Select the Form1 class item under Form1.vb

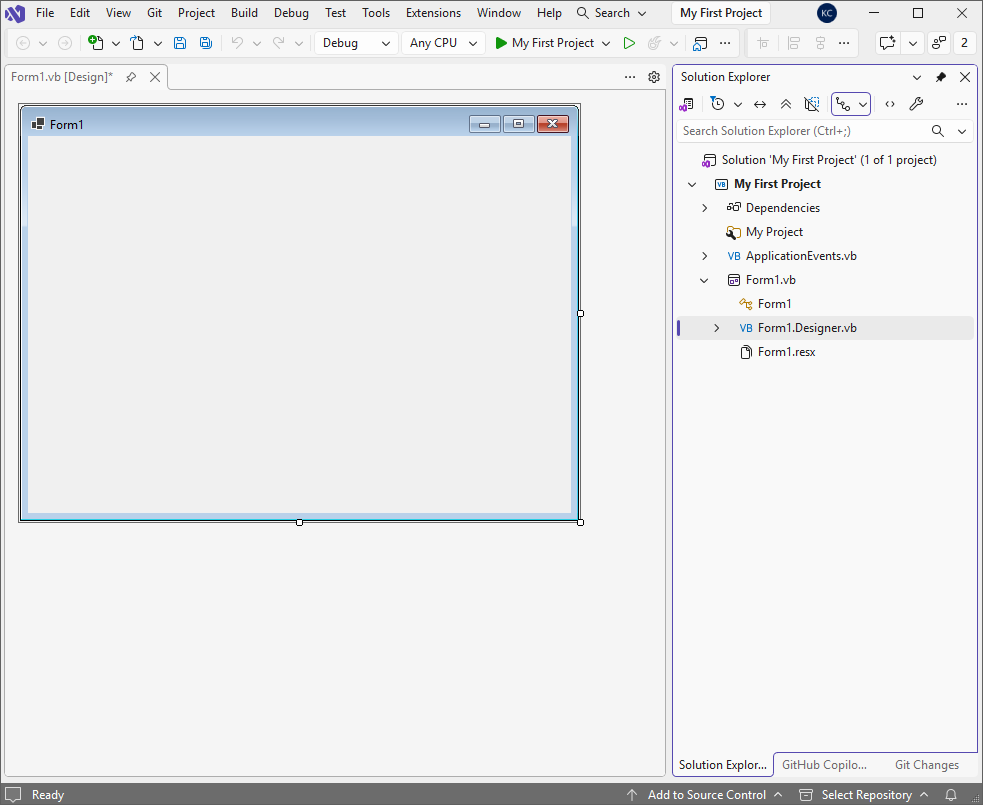pyautogui.click(x=774, y=304)
